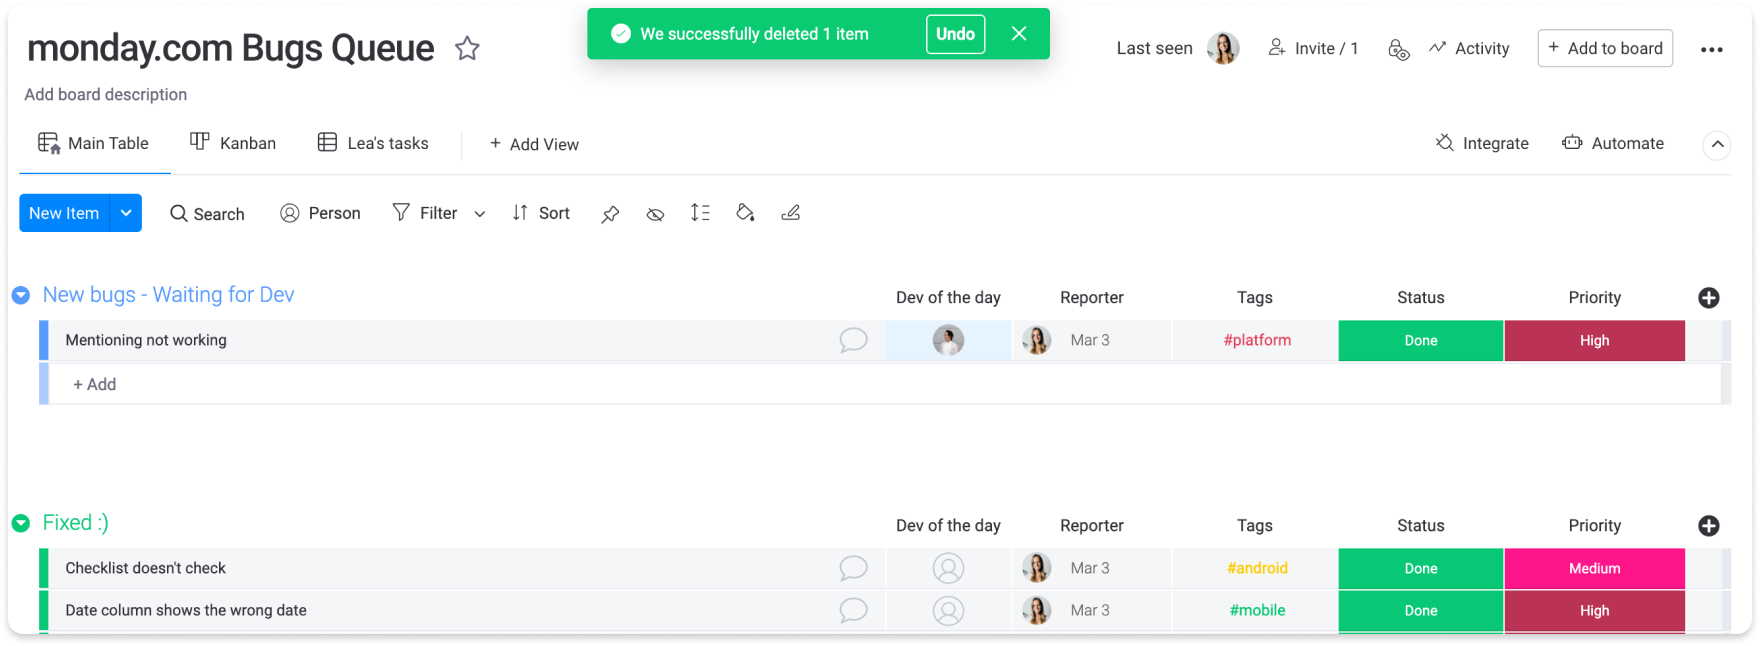Add a column to the Fixed group
The height and width of the screenshot is (646, 1760).
(1709, 526)
